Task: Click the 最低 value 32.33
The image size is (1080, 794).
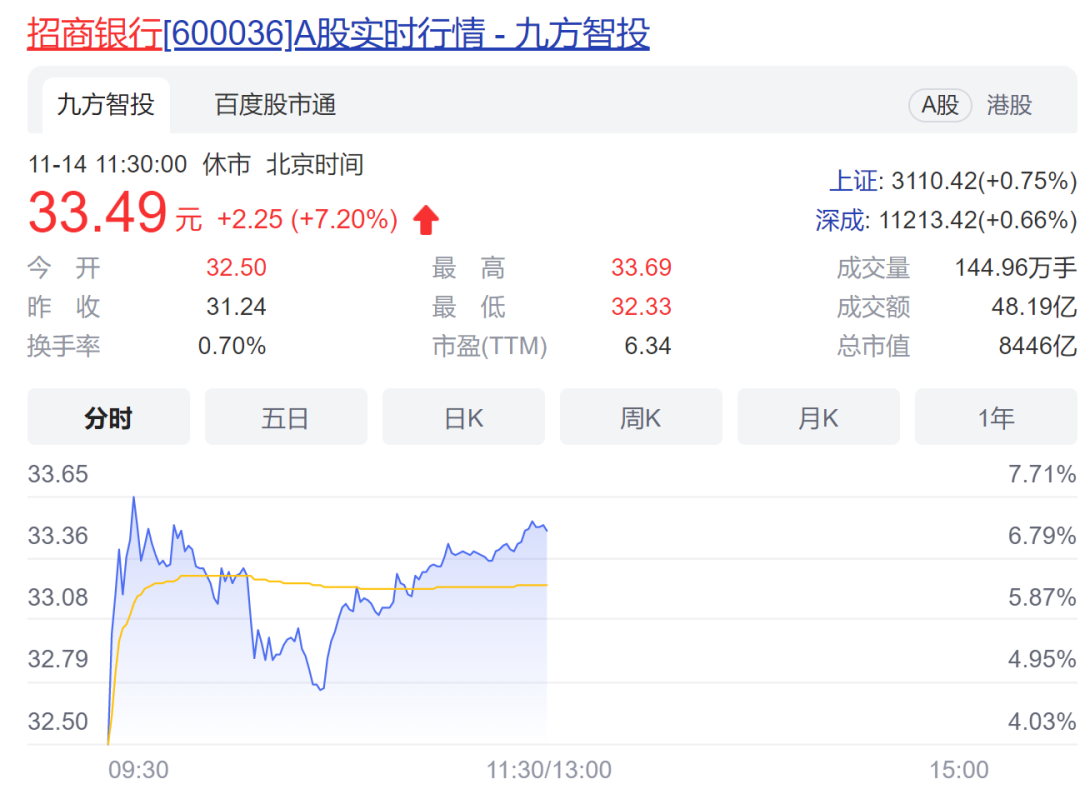Action: pos(641,306)
